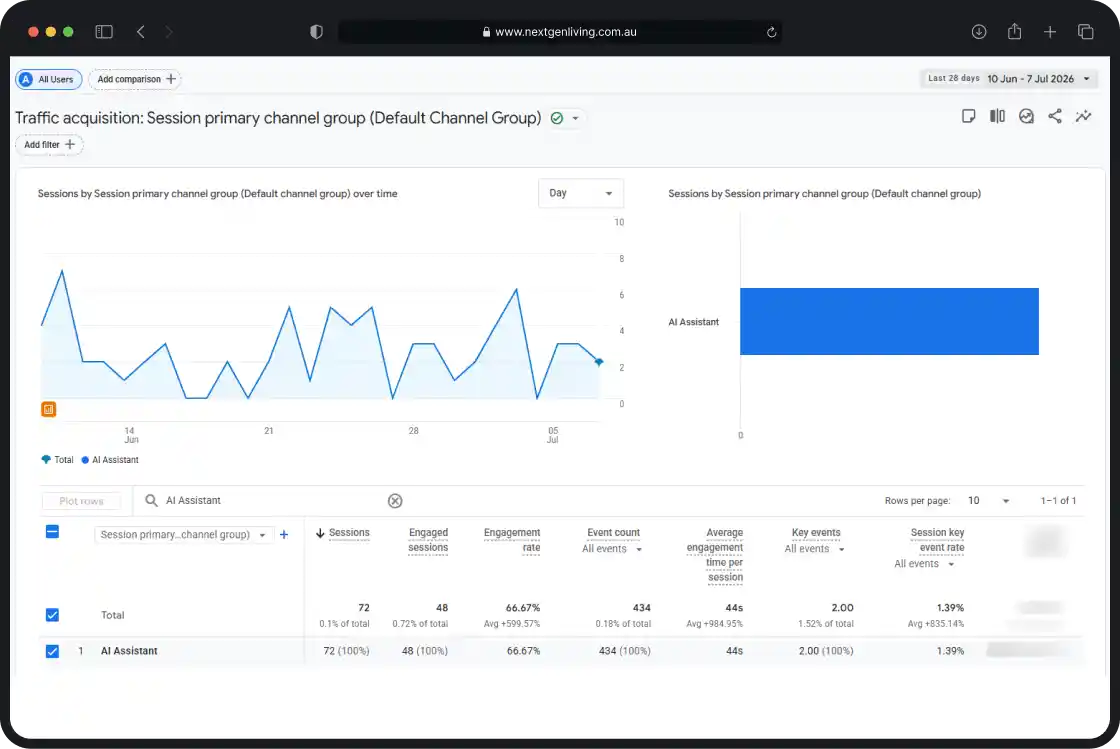The width and height of the screenshot is (1120, 749).
Task: Uncheck the Total row checkbox
Action: [52, 615]
